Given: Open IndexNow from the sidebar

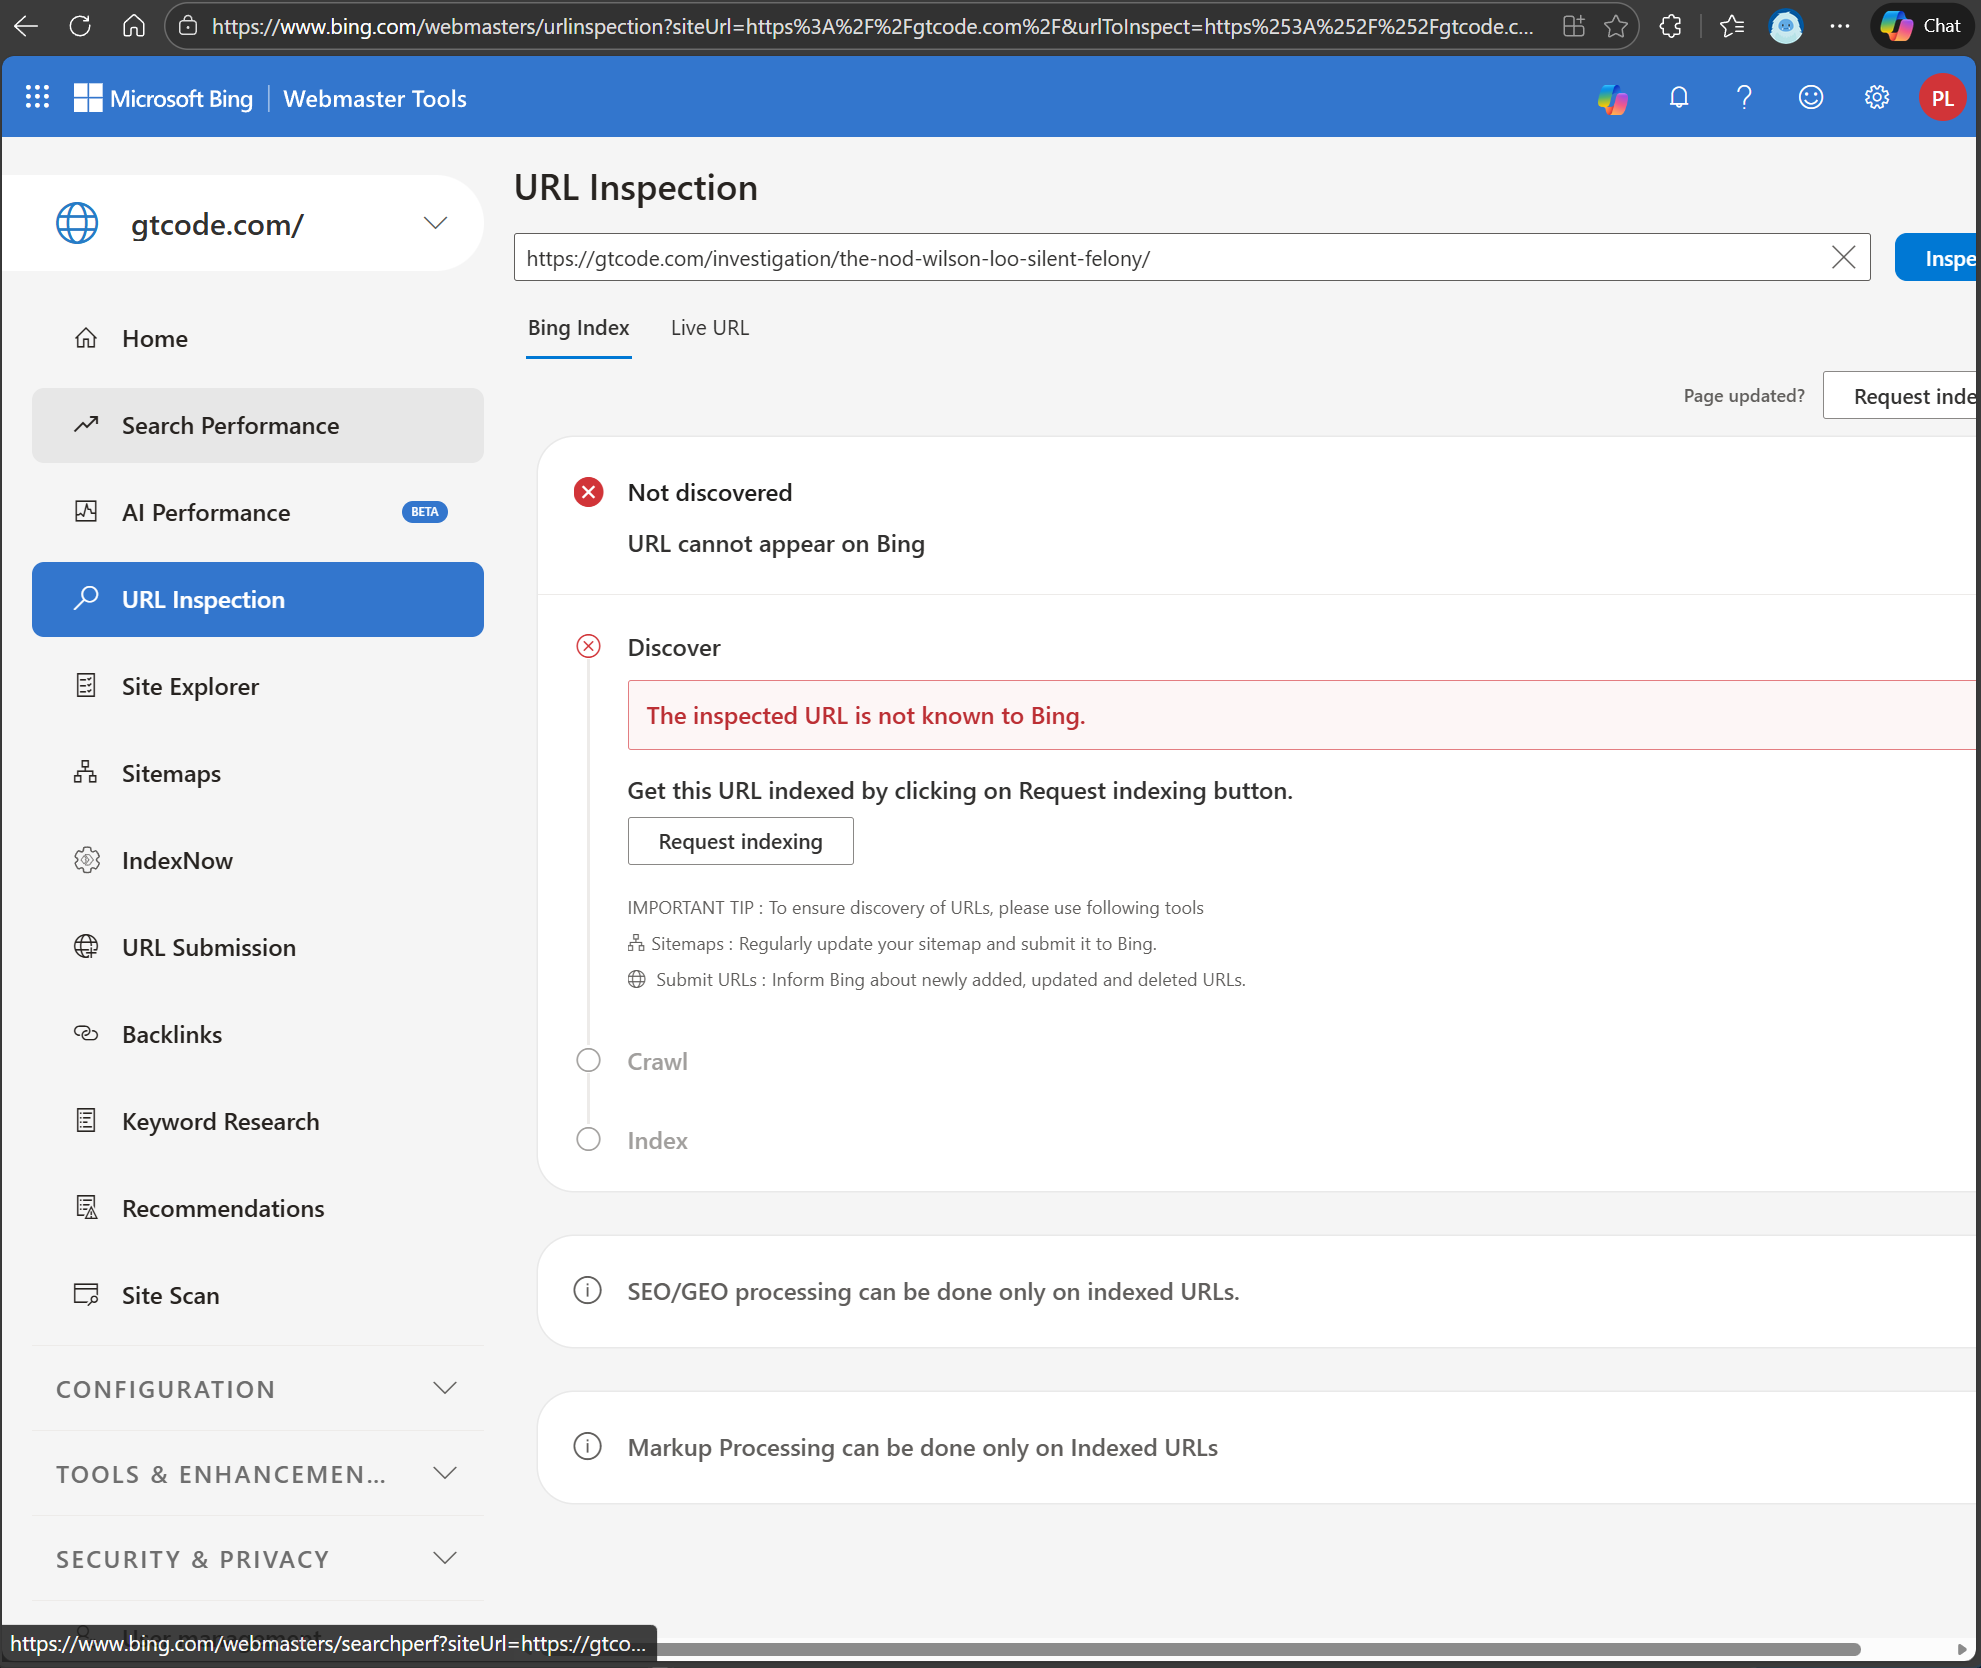Looking at the screenshot, I should click(x=177, y=860).
